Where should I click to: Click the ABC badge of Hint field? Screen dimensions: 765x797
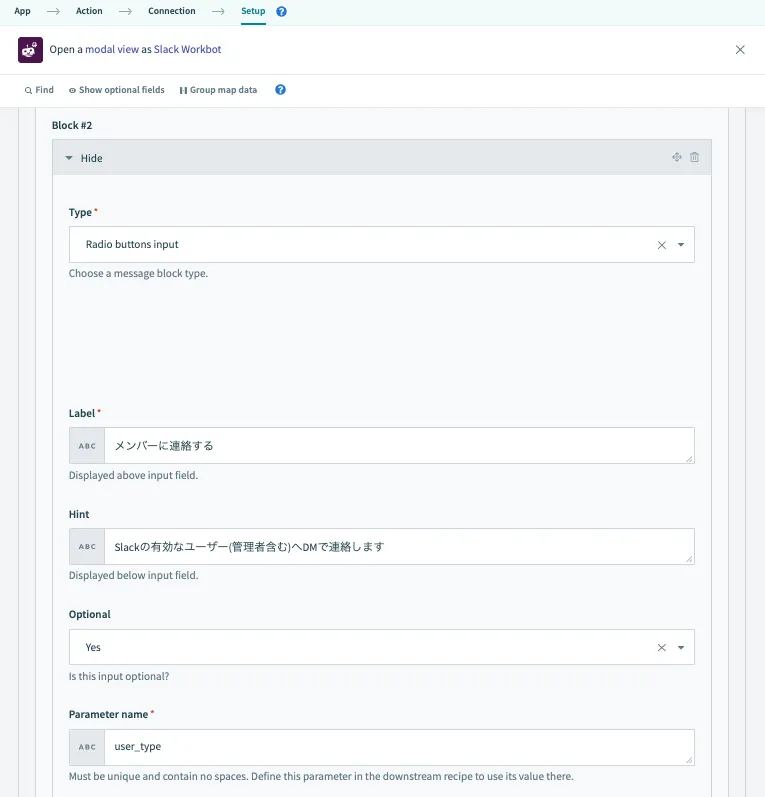87,546
